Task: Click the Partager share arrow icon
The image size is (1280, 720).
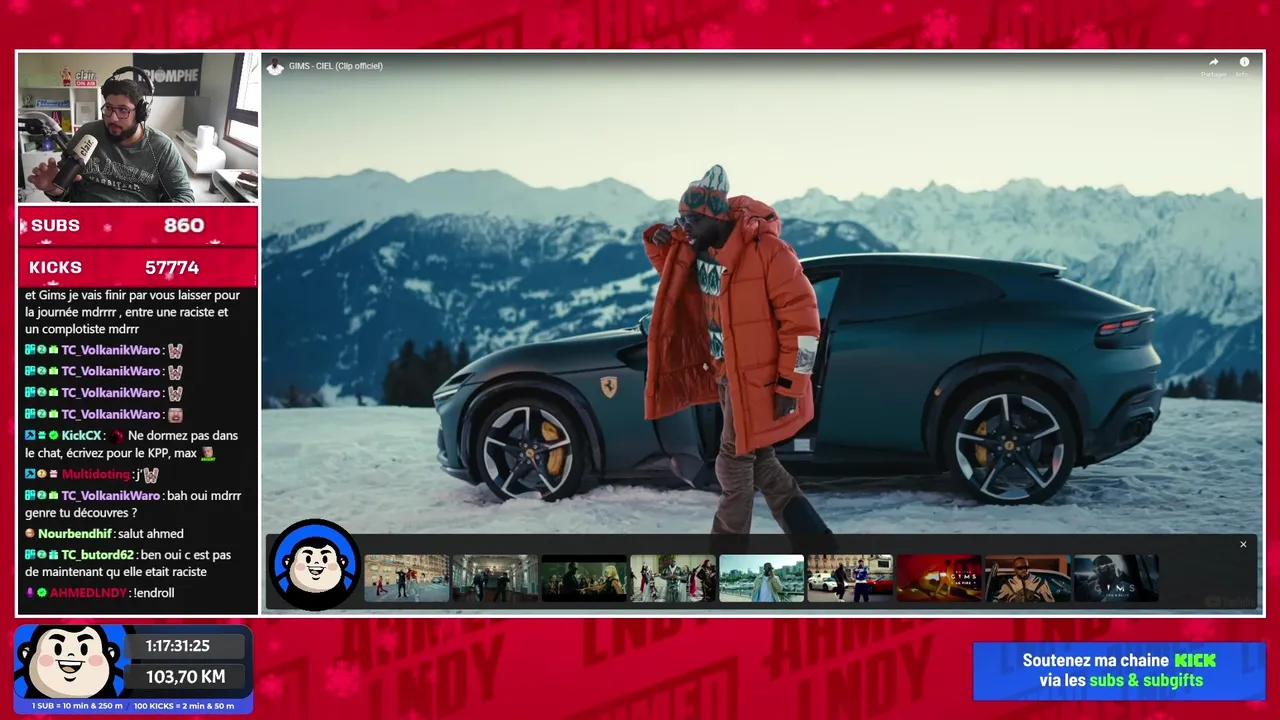Action: coord(1213,62)
